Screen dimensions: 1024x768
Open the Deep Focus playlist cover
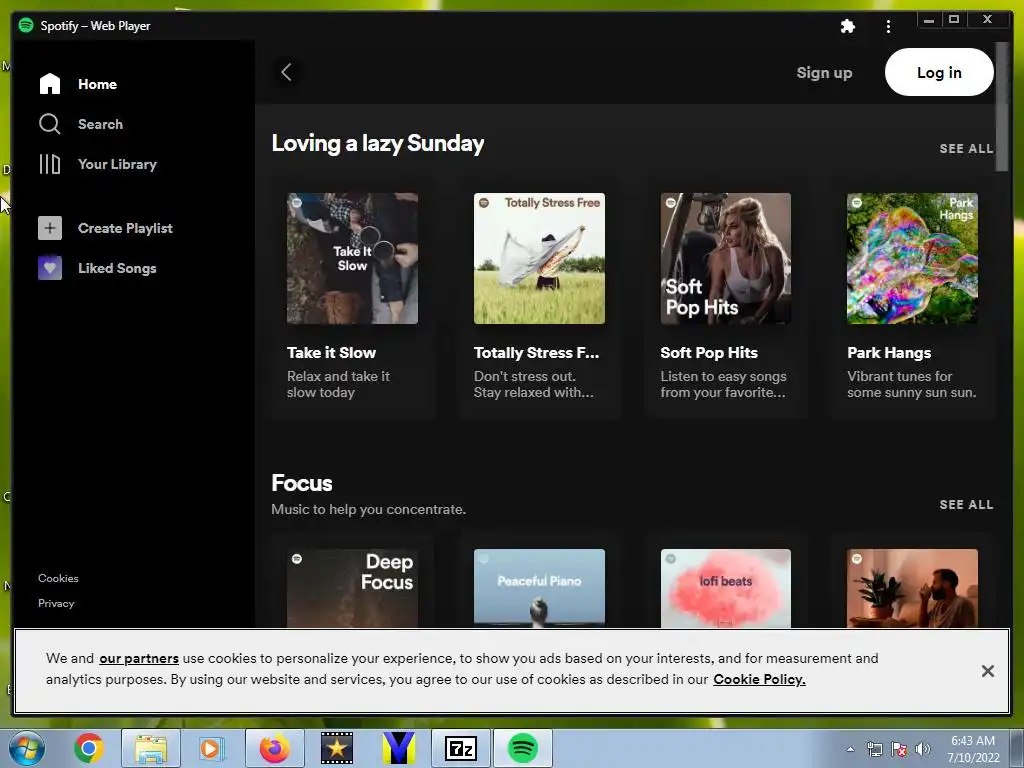click(x=353, y=588)
